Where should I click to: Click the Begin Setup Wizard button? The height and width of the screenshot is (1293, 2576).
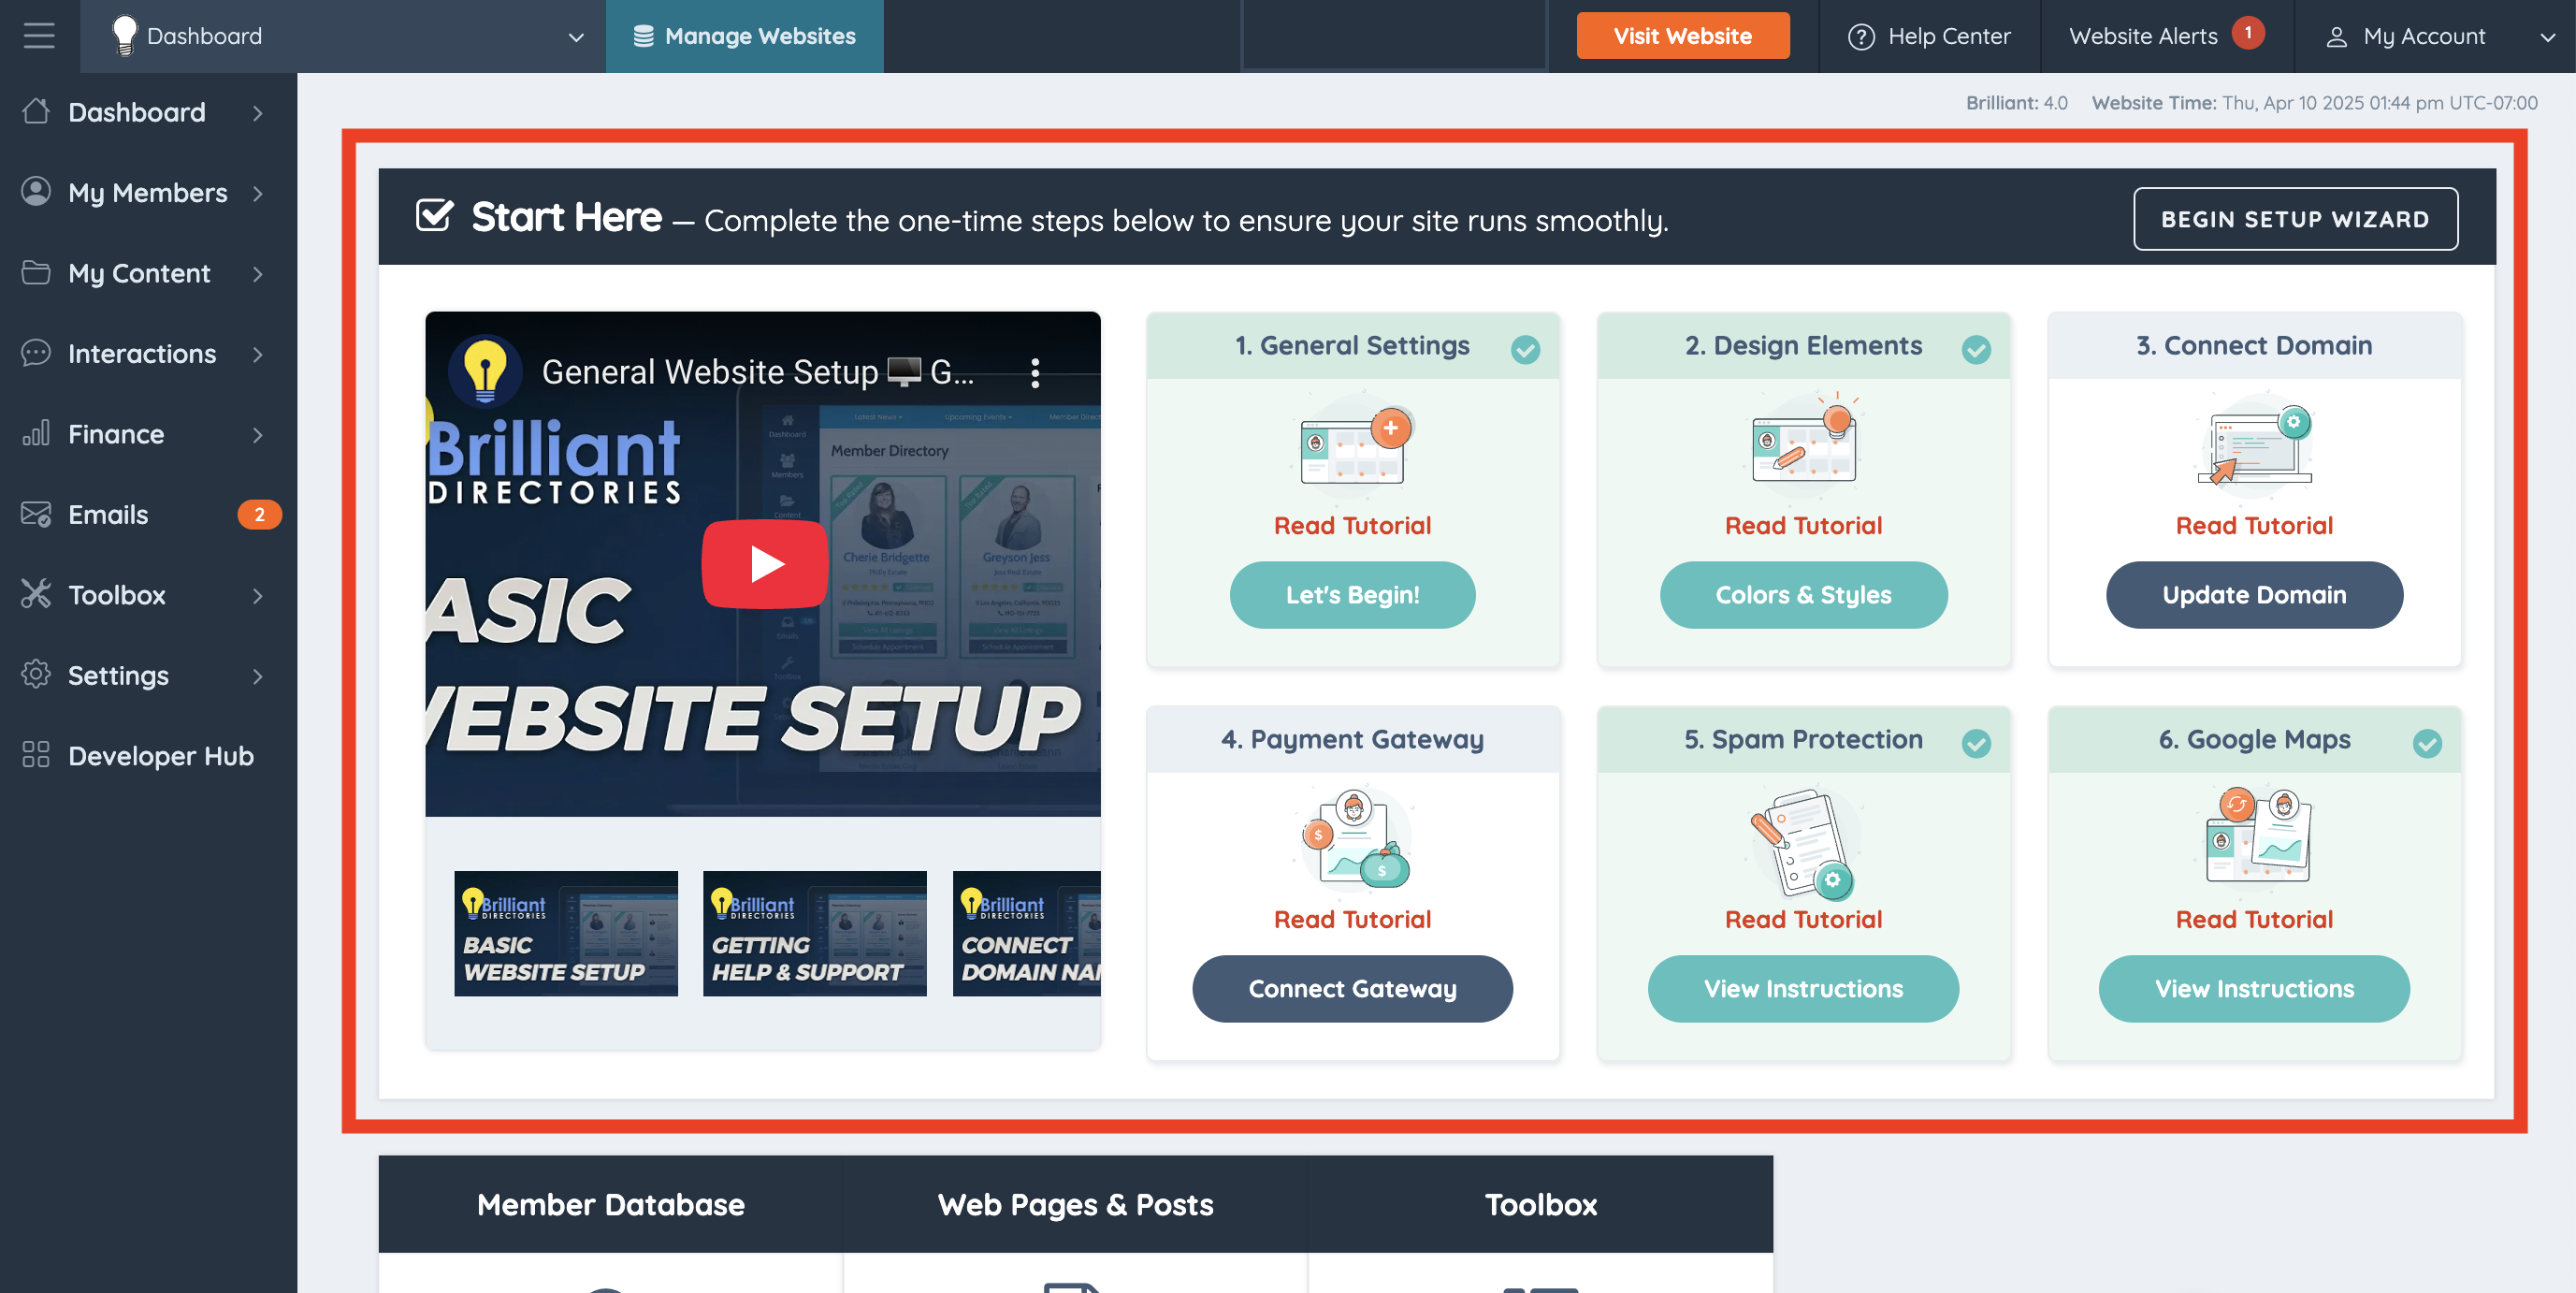pos(2295,219)
